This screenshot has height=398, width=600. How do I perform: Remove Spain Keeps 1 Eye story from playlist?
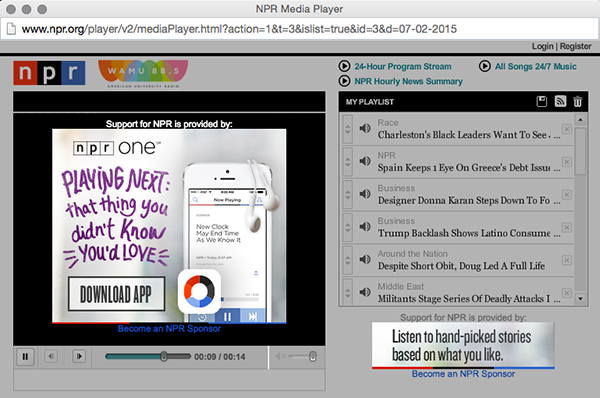pos(567,162)
